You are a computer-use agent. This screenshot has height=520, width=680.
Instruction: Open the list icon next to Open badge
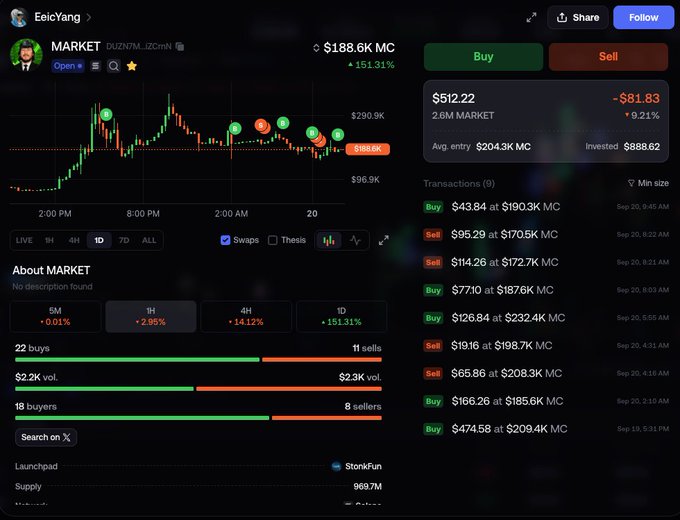(95, 66)
